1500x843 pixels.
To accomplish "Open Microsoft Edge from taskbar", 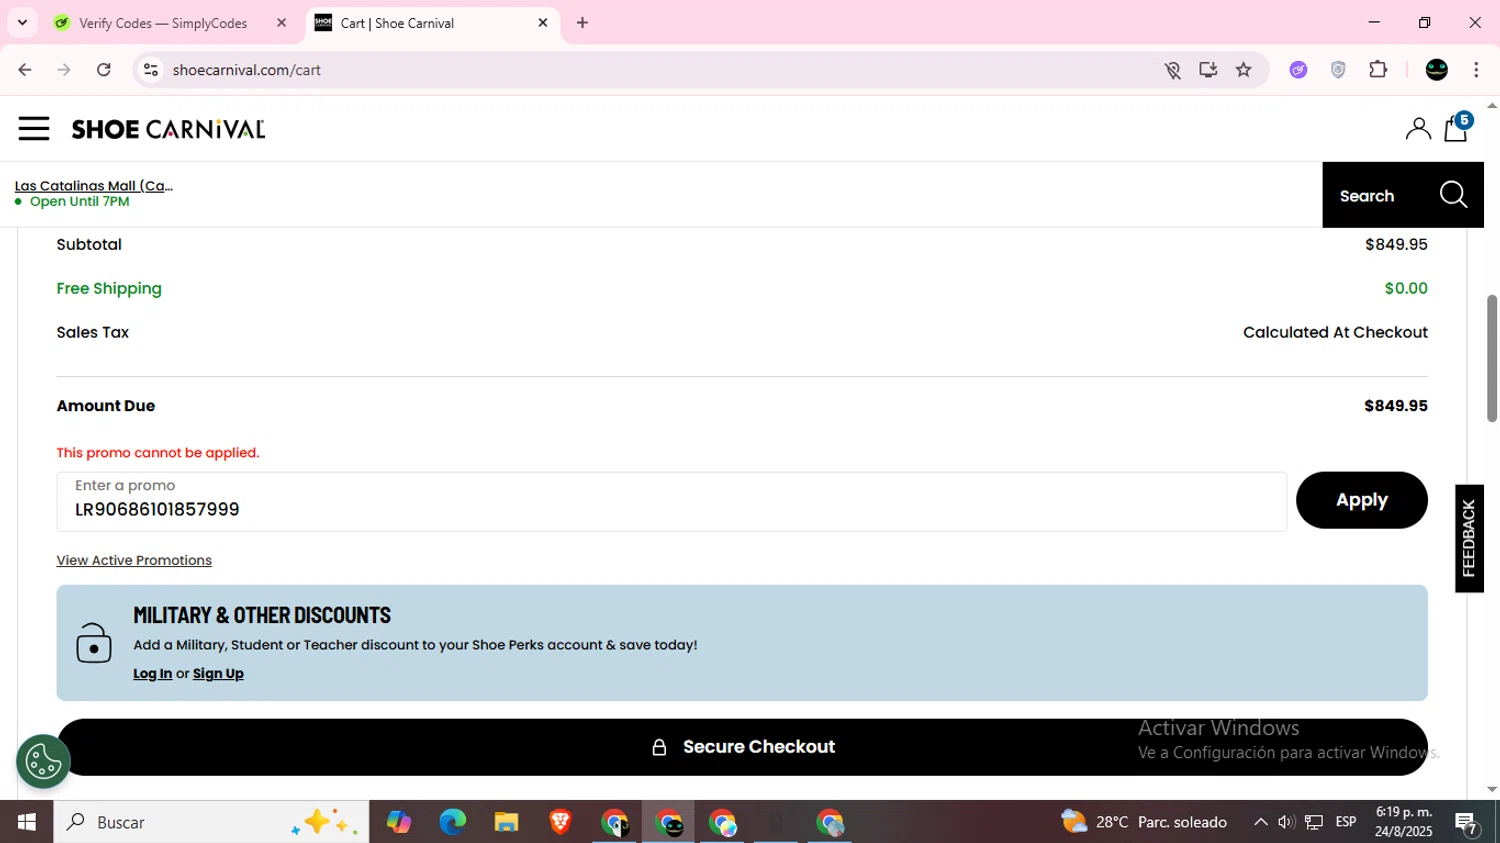I will (x=452, y=822).
